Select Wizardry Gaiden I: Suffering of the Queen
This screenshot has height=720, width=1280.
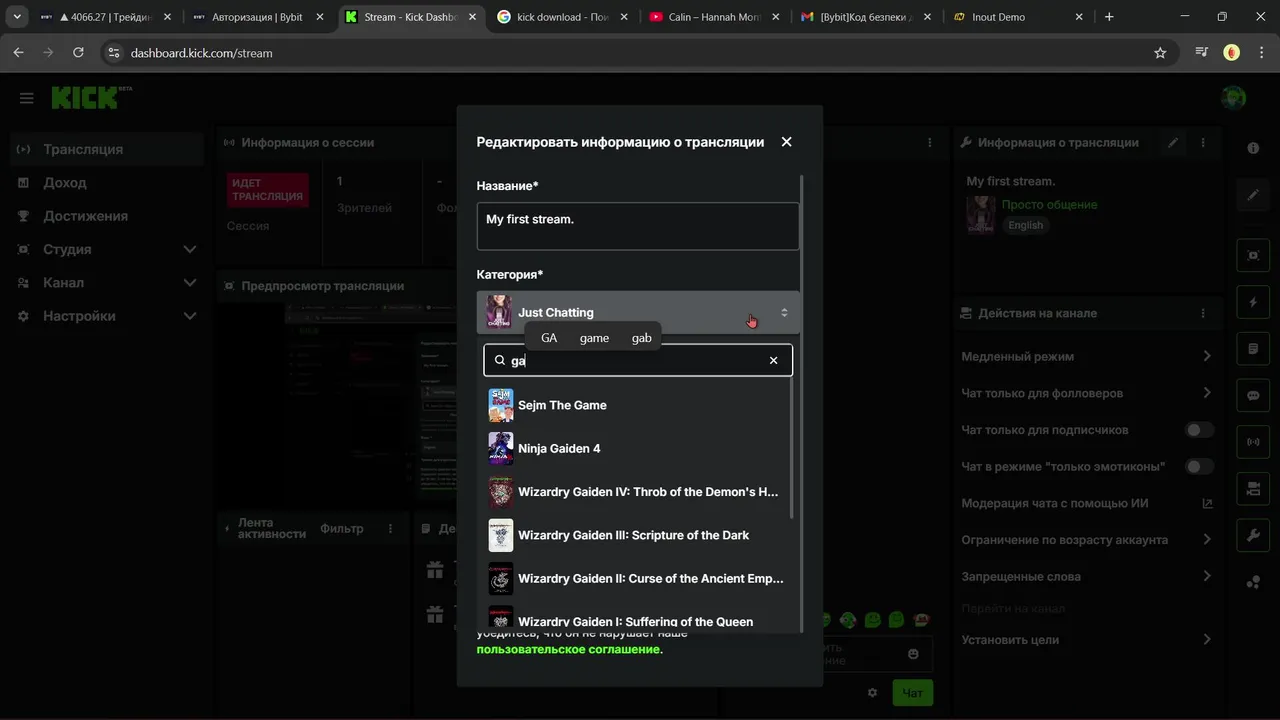(x=637, y=619)
